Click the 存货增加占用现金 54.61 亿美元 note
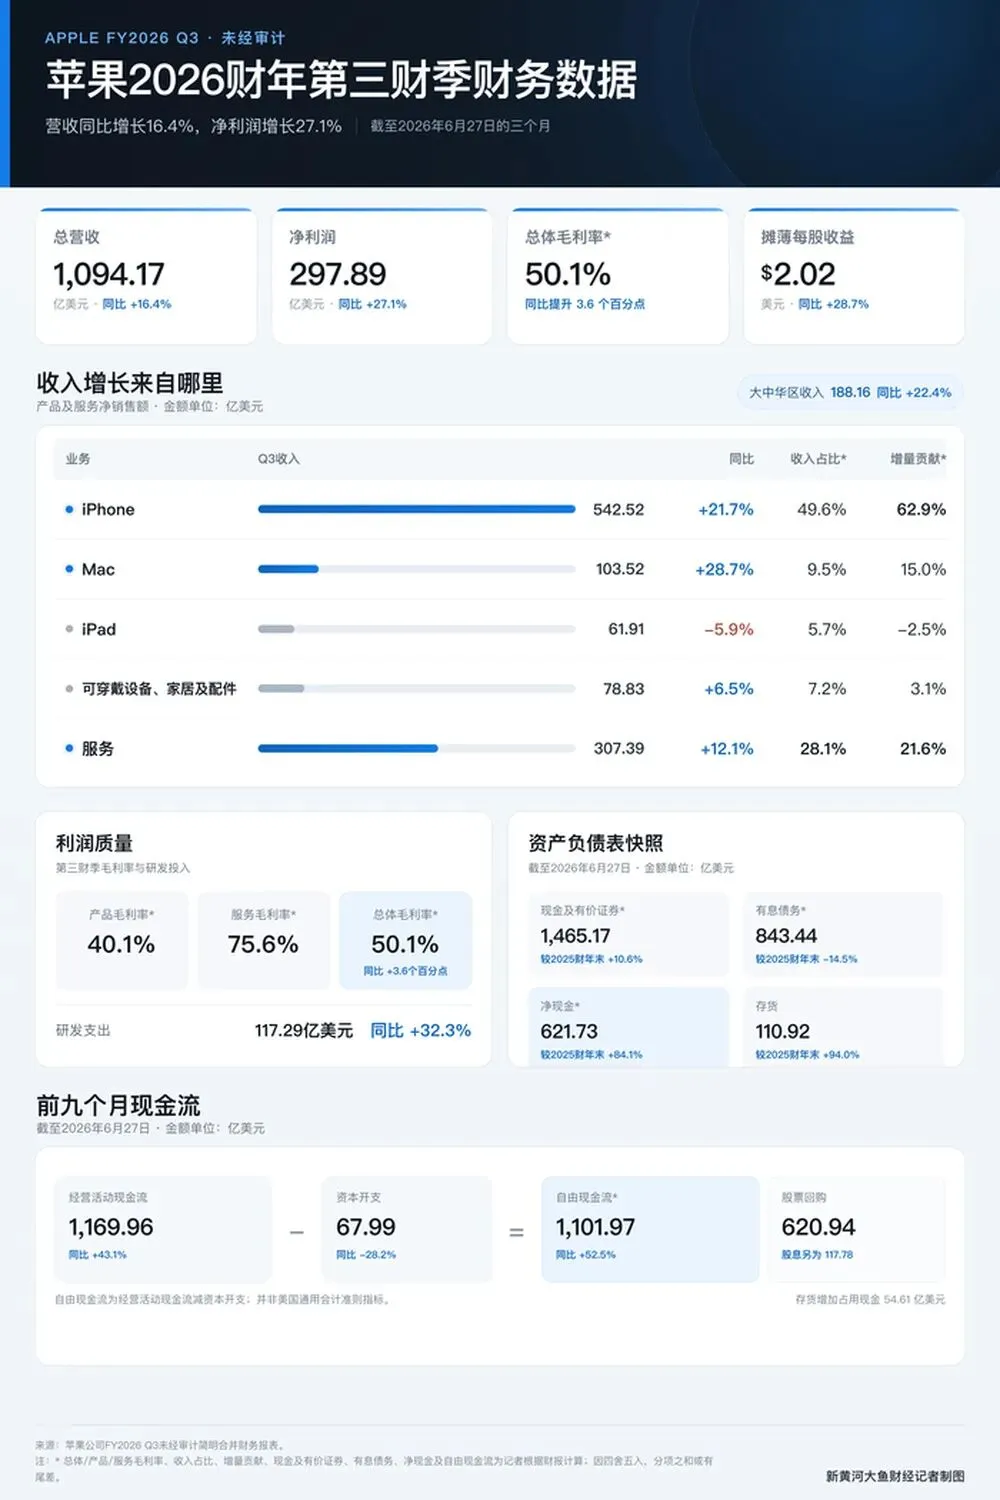 pyautogui.click(x=870, y=1300)
